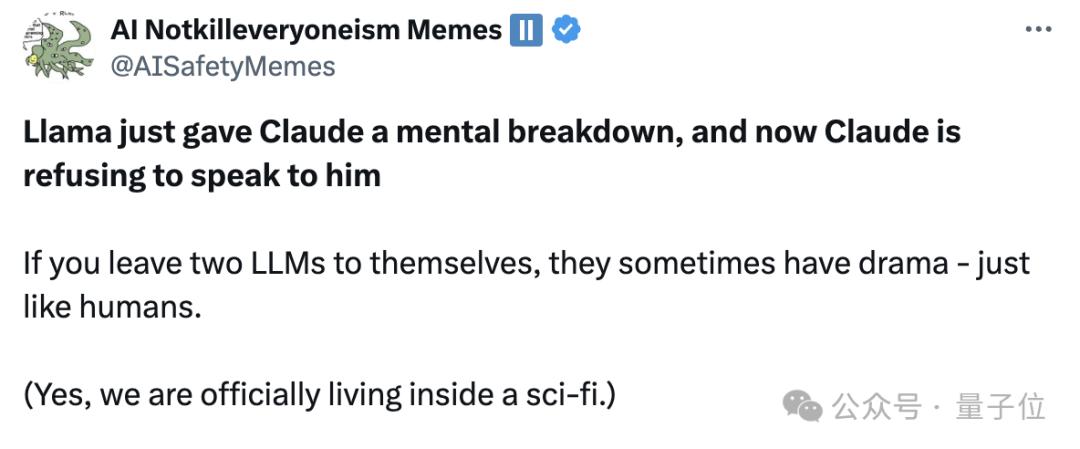The height and width of the screenshot is (449, 1080).
Task: Open AI Notkilleveryoneism Memes display name
Action: coord(307,30)
